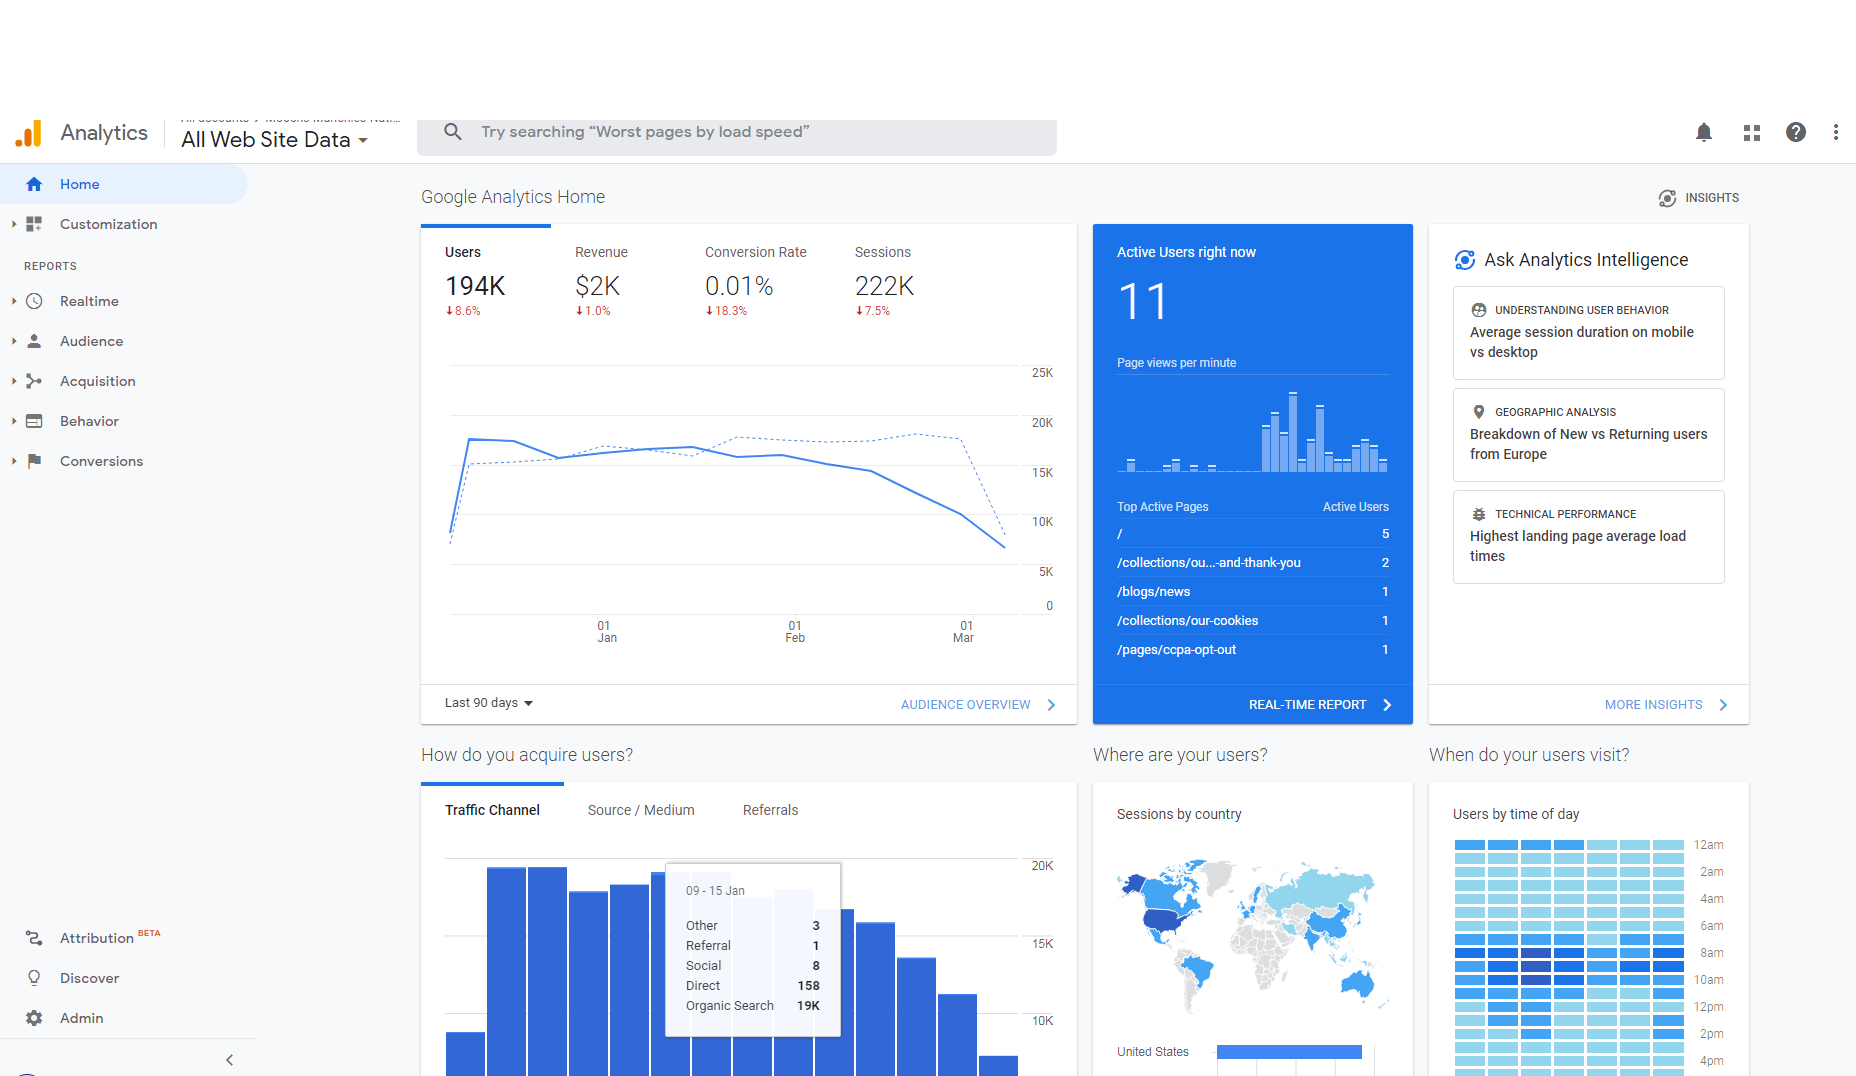The image size is (1856, 1076).
Task: Click the Acquisition arrows icon
Action: [34, 381]
